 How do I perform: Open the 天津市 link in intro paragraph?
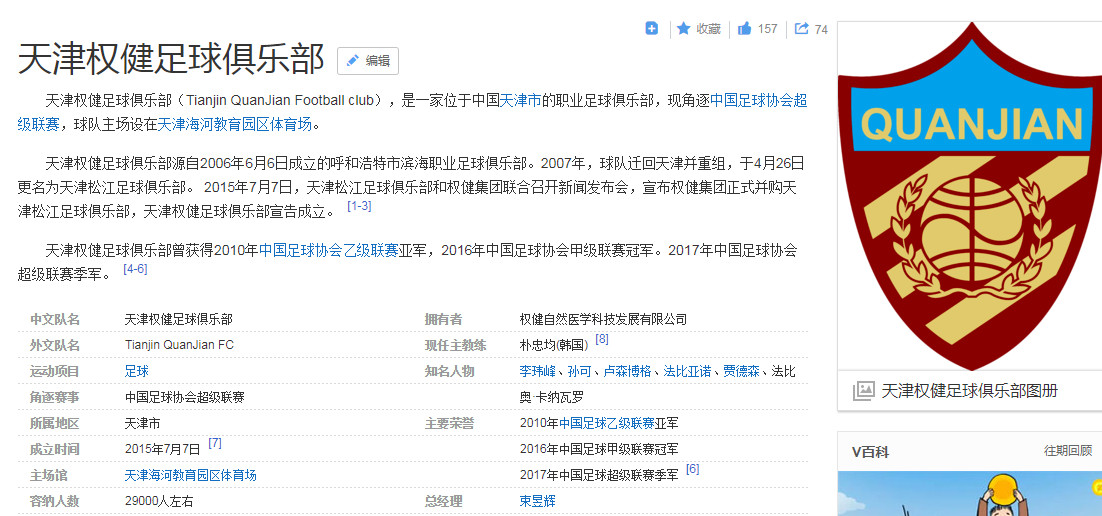pyautogui.click(x=519, y=100)
